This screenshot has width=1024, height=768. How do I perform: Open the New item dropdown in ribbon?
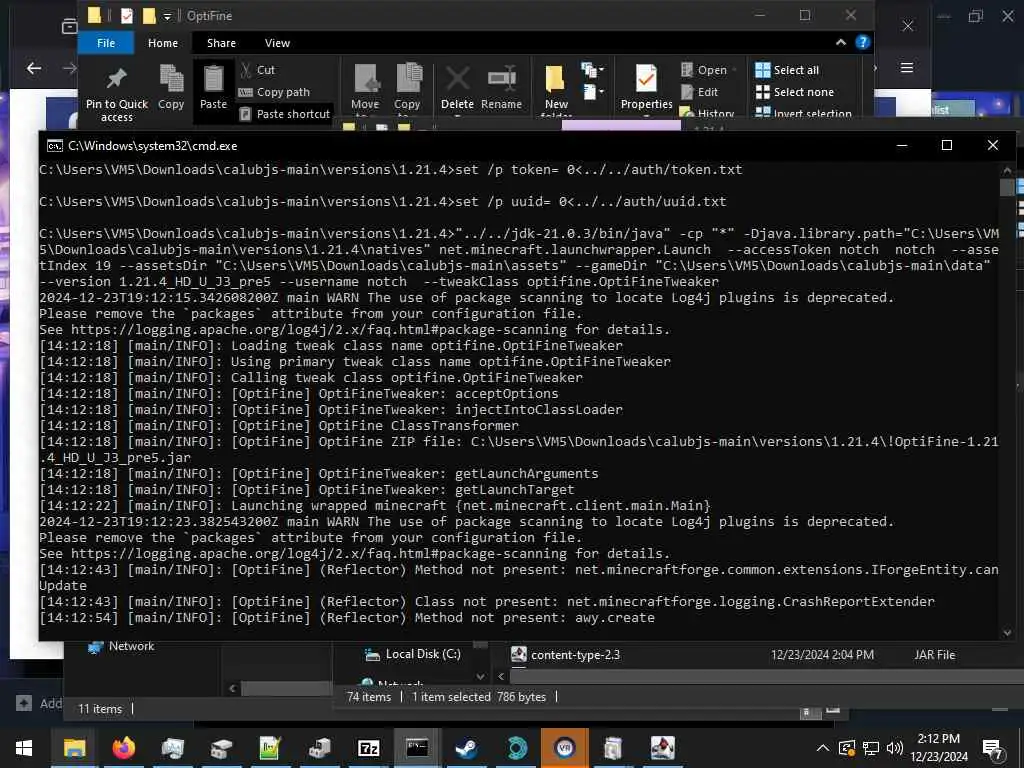click(593, 69)
